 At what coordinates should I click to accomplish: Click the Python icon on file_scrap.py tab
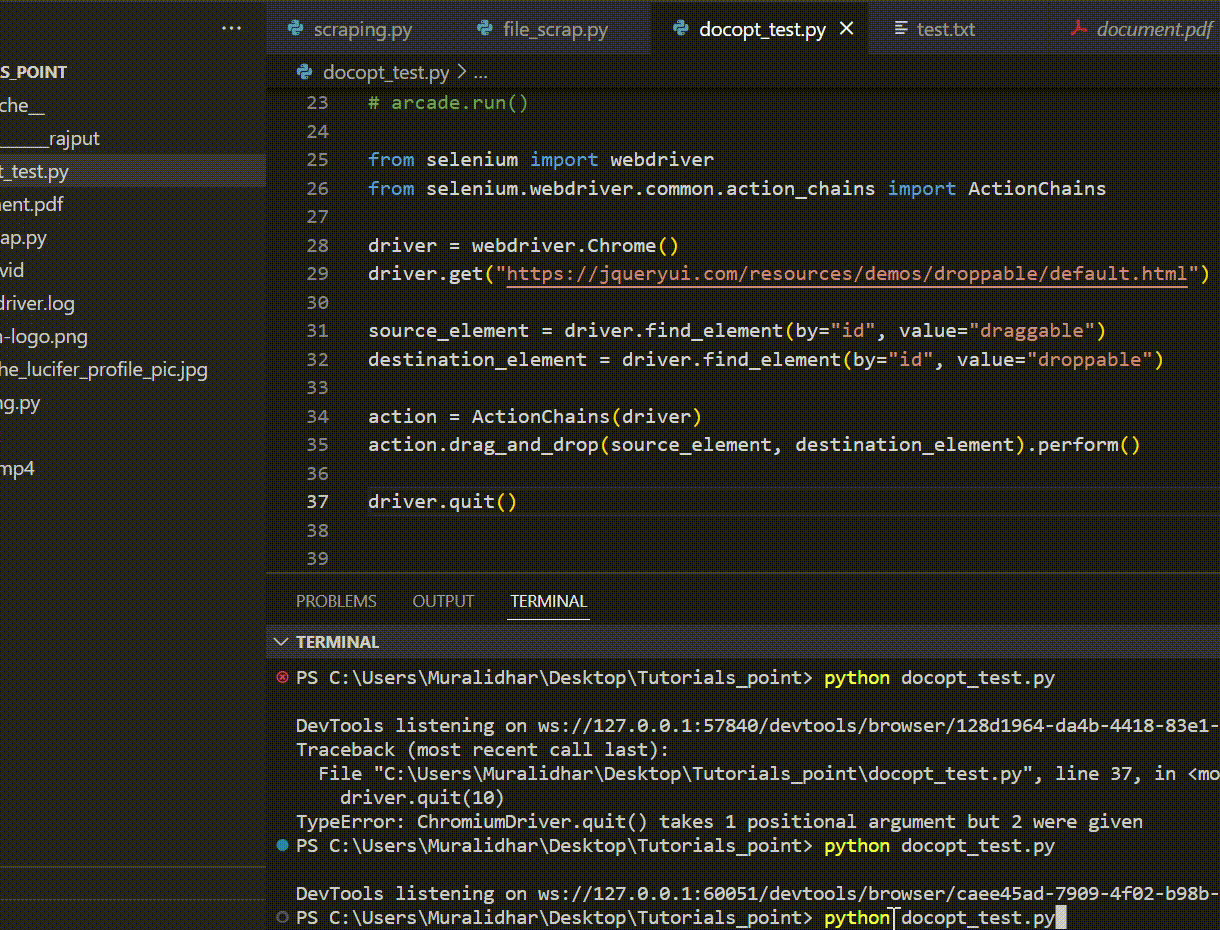click(x=486, y=29)
